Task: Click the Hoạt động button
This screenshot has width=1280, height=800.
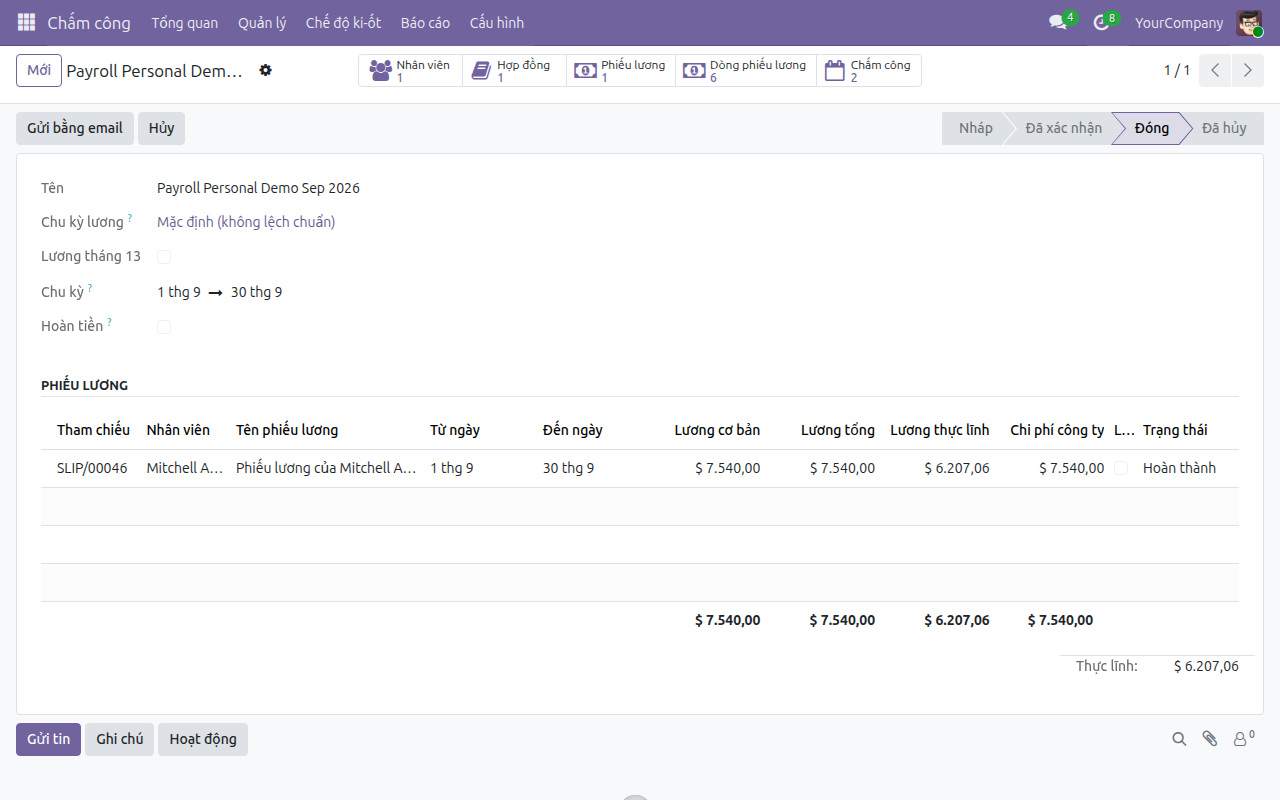Action: [203, 739]
